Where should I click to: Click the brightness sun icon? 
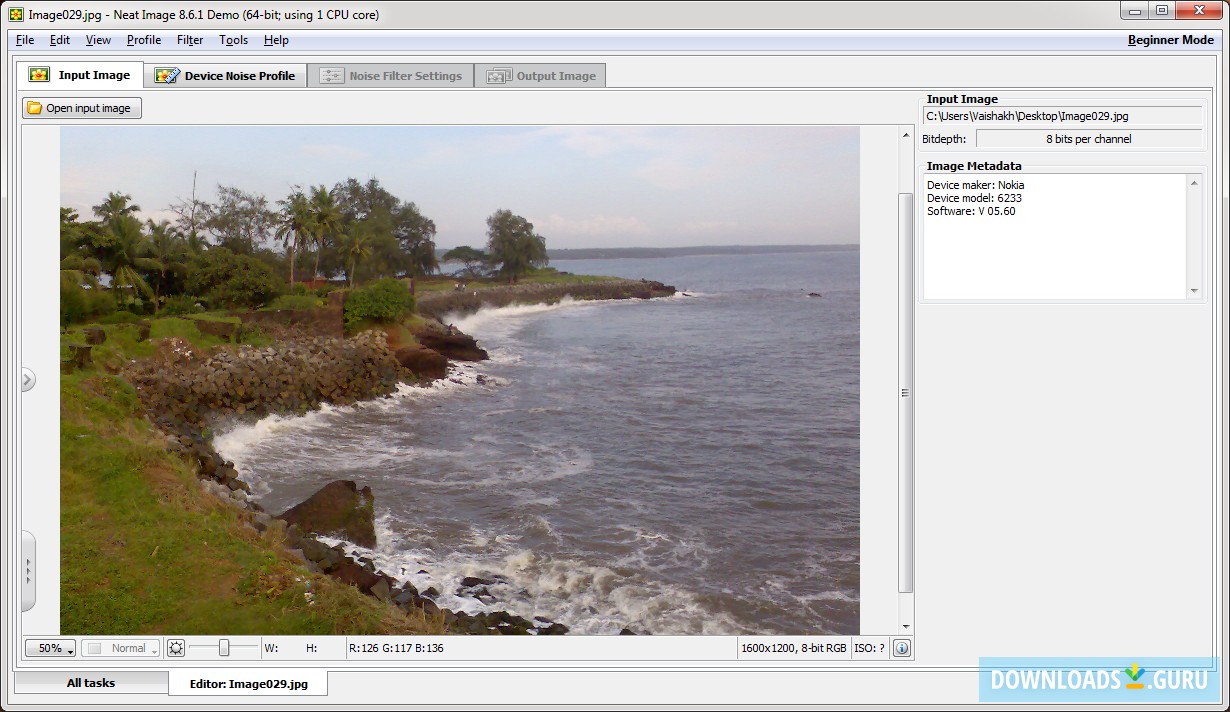pos(176,648)
